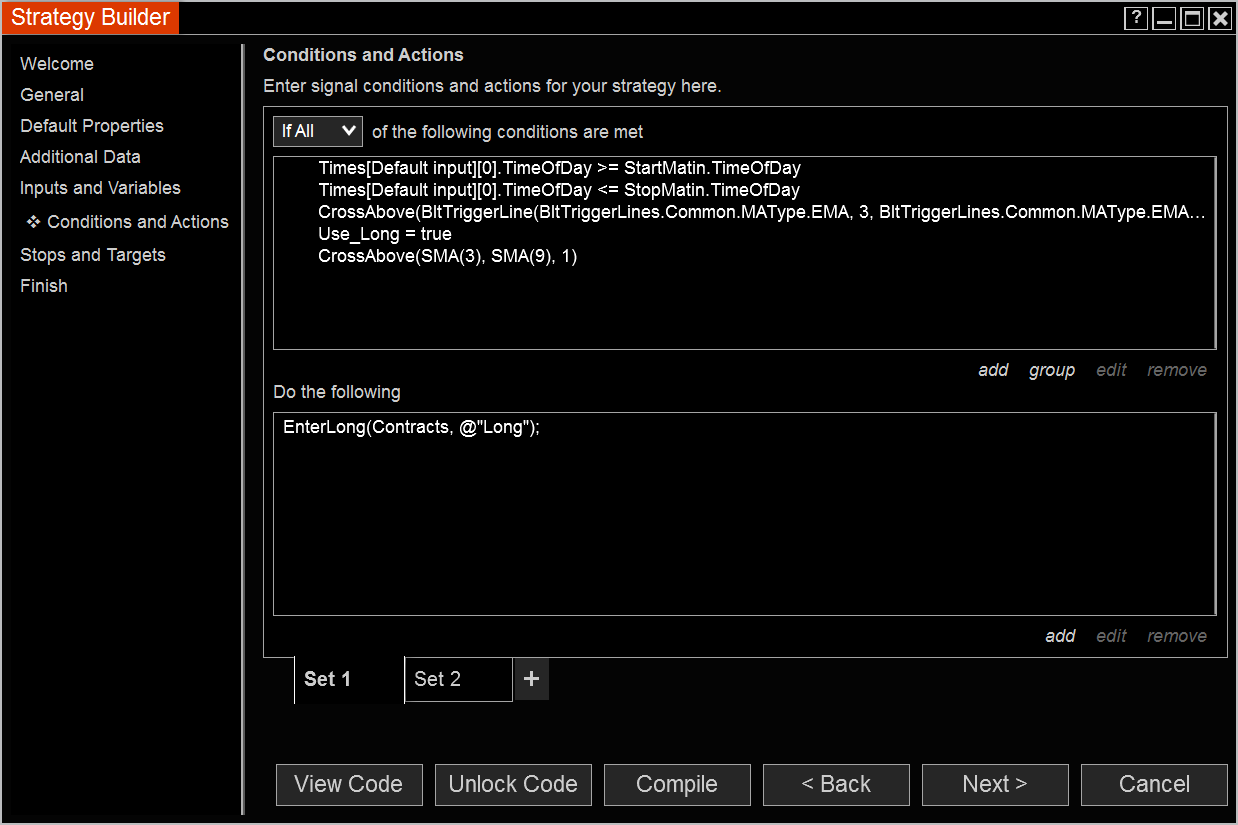Open the If All conditions dropdown
This screenshot has height=825, width=1238.
[318, 131]
